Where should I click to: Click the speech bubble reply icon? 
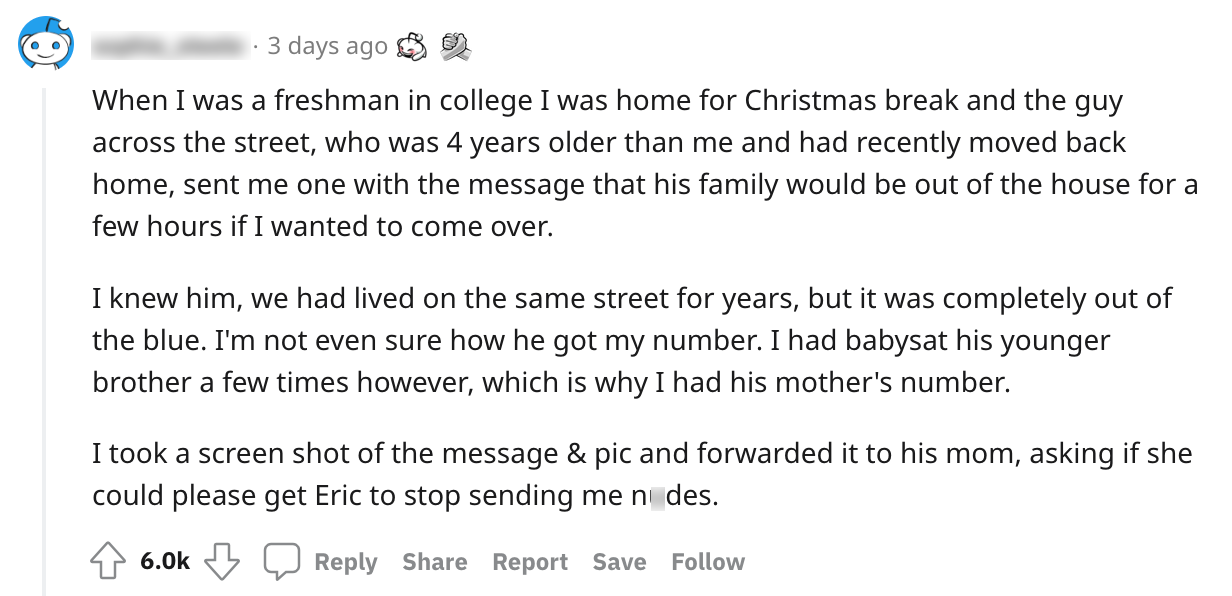281,562
